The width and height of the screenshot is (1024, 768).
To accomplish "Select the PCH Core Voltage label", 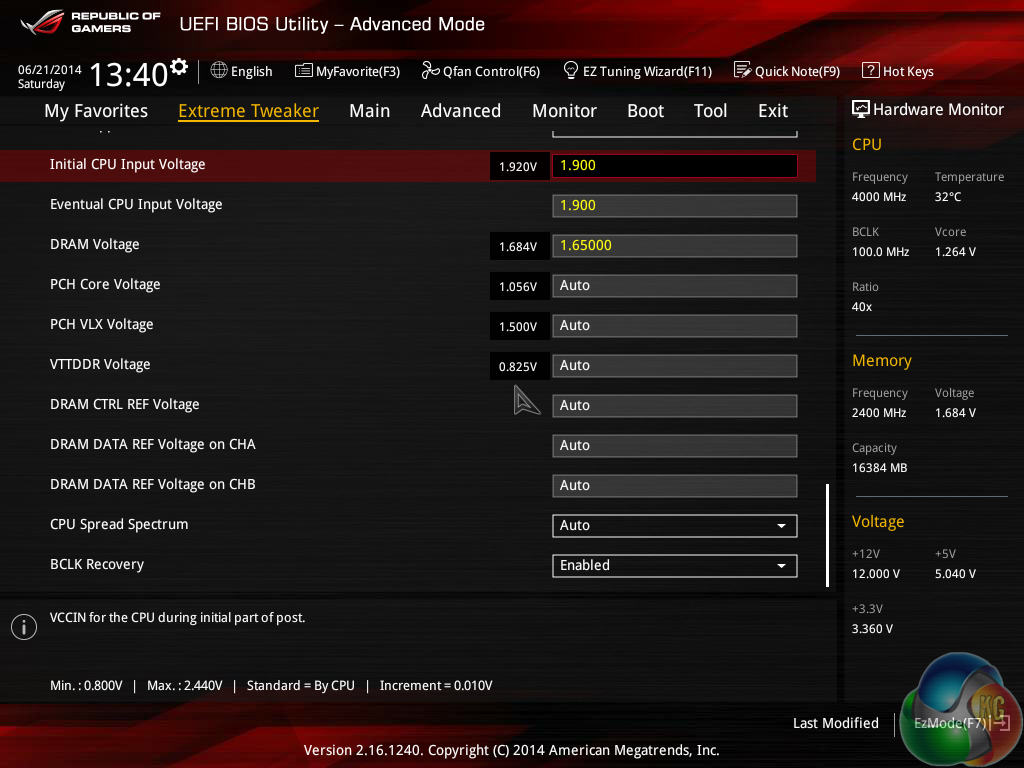I will (105, 285).
